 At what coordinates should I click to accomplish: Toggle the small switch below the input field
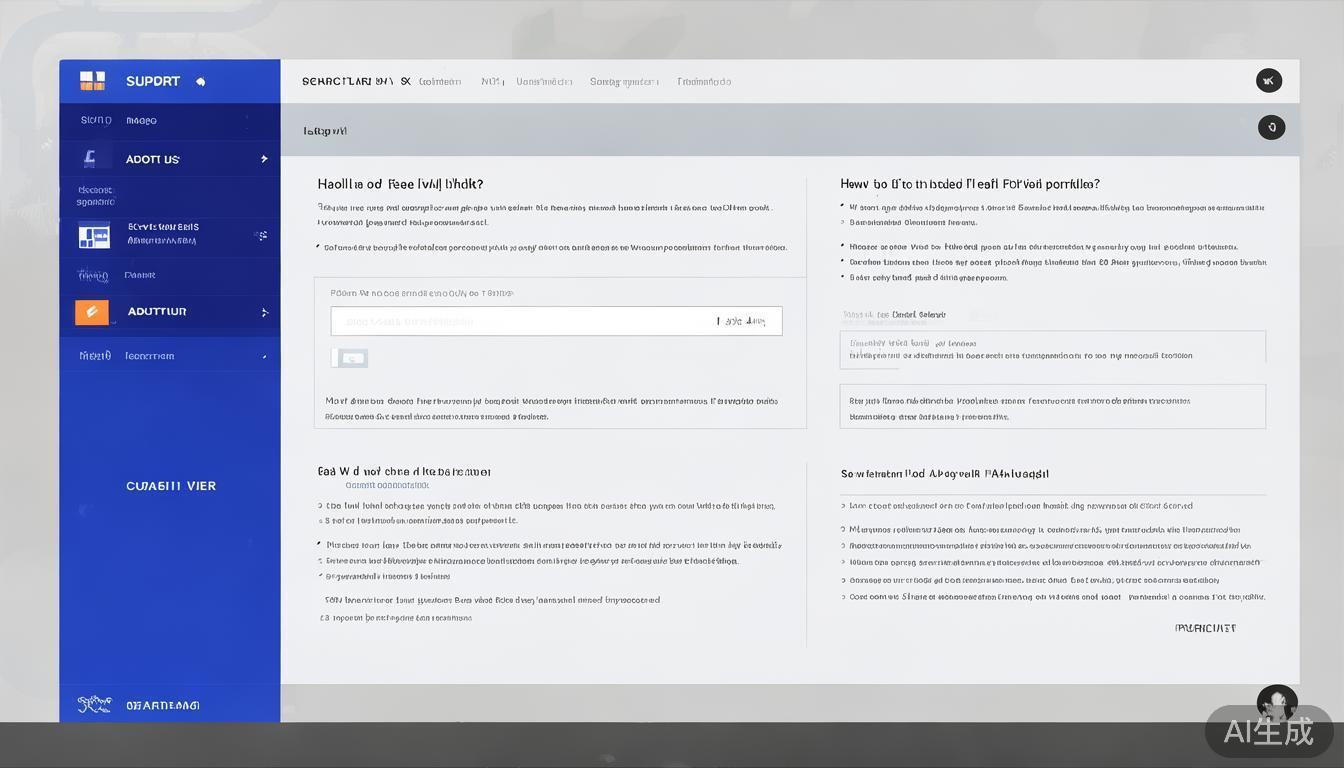[x=350, y=358]
